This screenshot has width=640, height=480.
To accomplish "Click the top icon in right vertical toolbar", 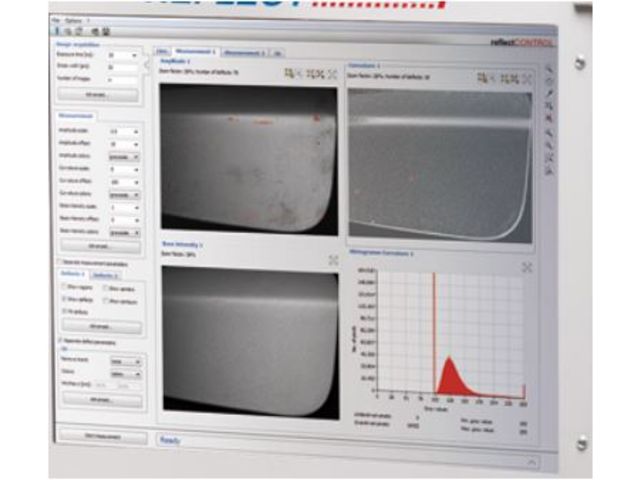I will 550,69.
